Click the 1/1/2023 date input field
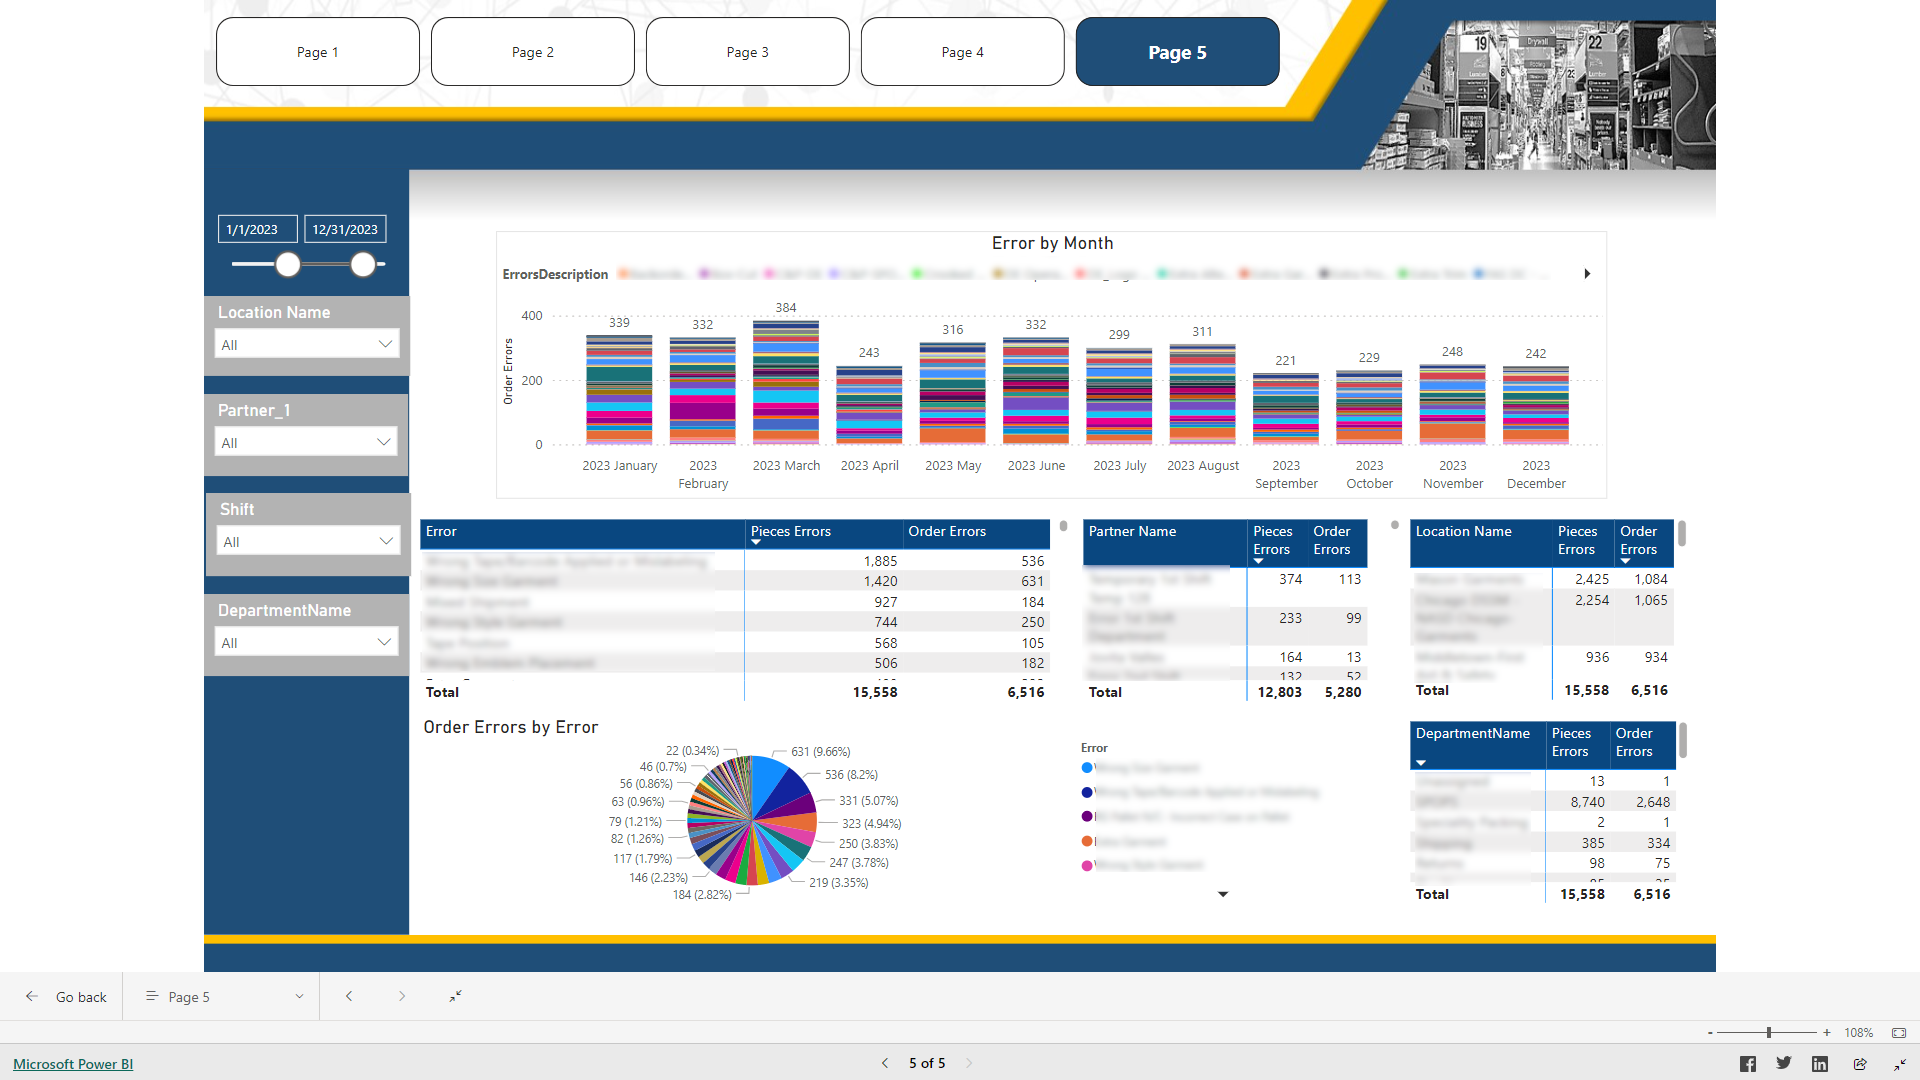Screen dimensions: 1920x1080 (257, 229)
